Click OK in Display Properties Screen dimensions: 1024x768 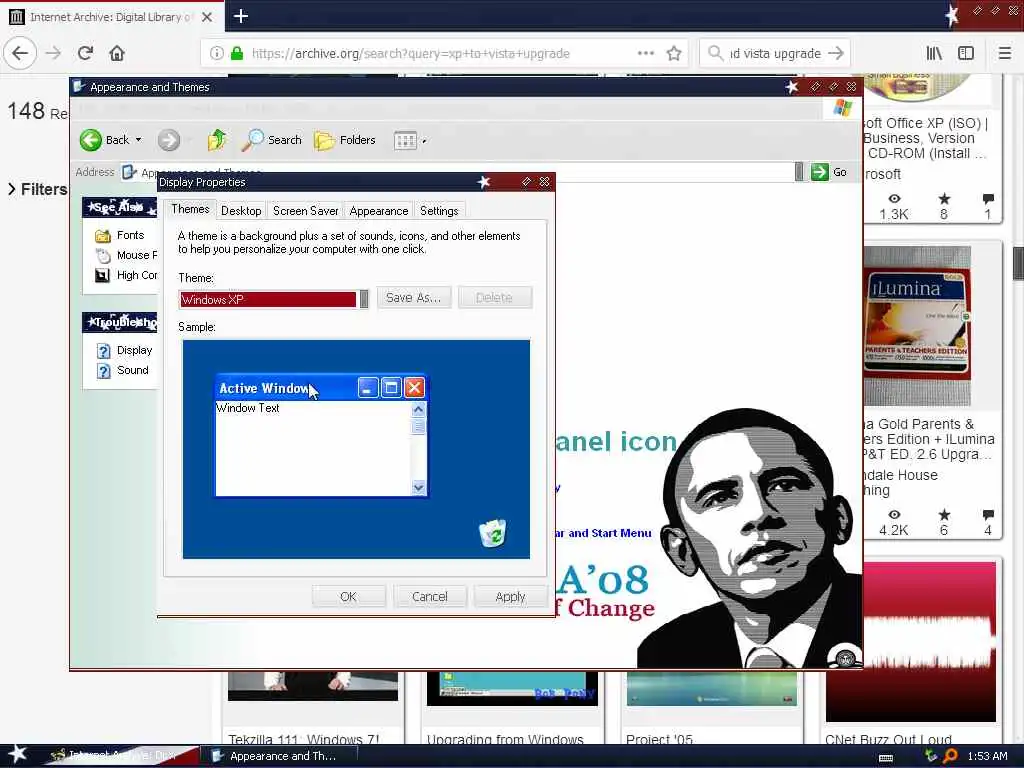[348, 596]
